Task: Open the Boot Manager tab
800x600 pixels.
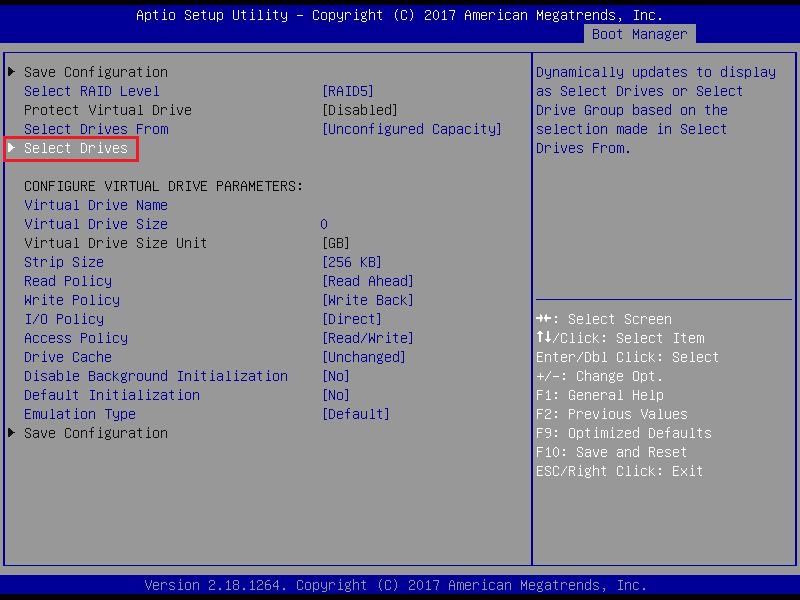Action: pyautogui.click(x=639, y=34)
